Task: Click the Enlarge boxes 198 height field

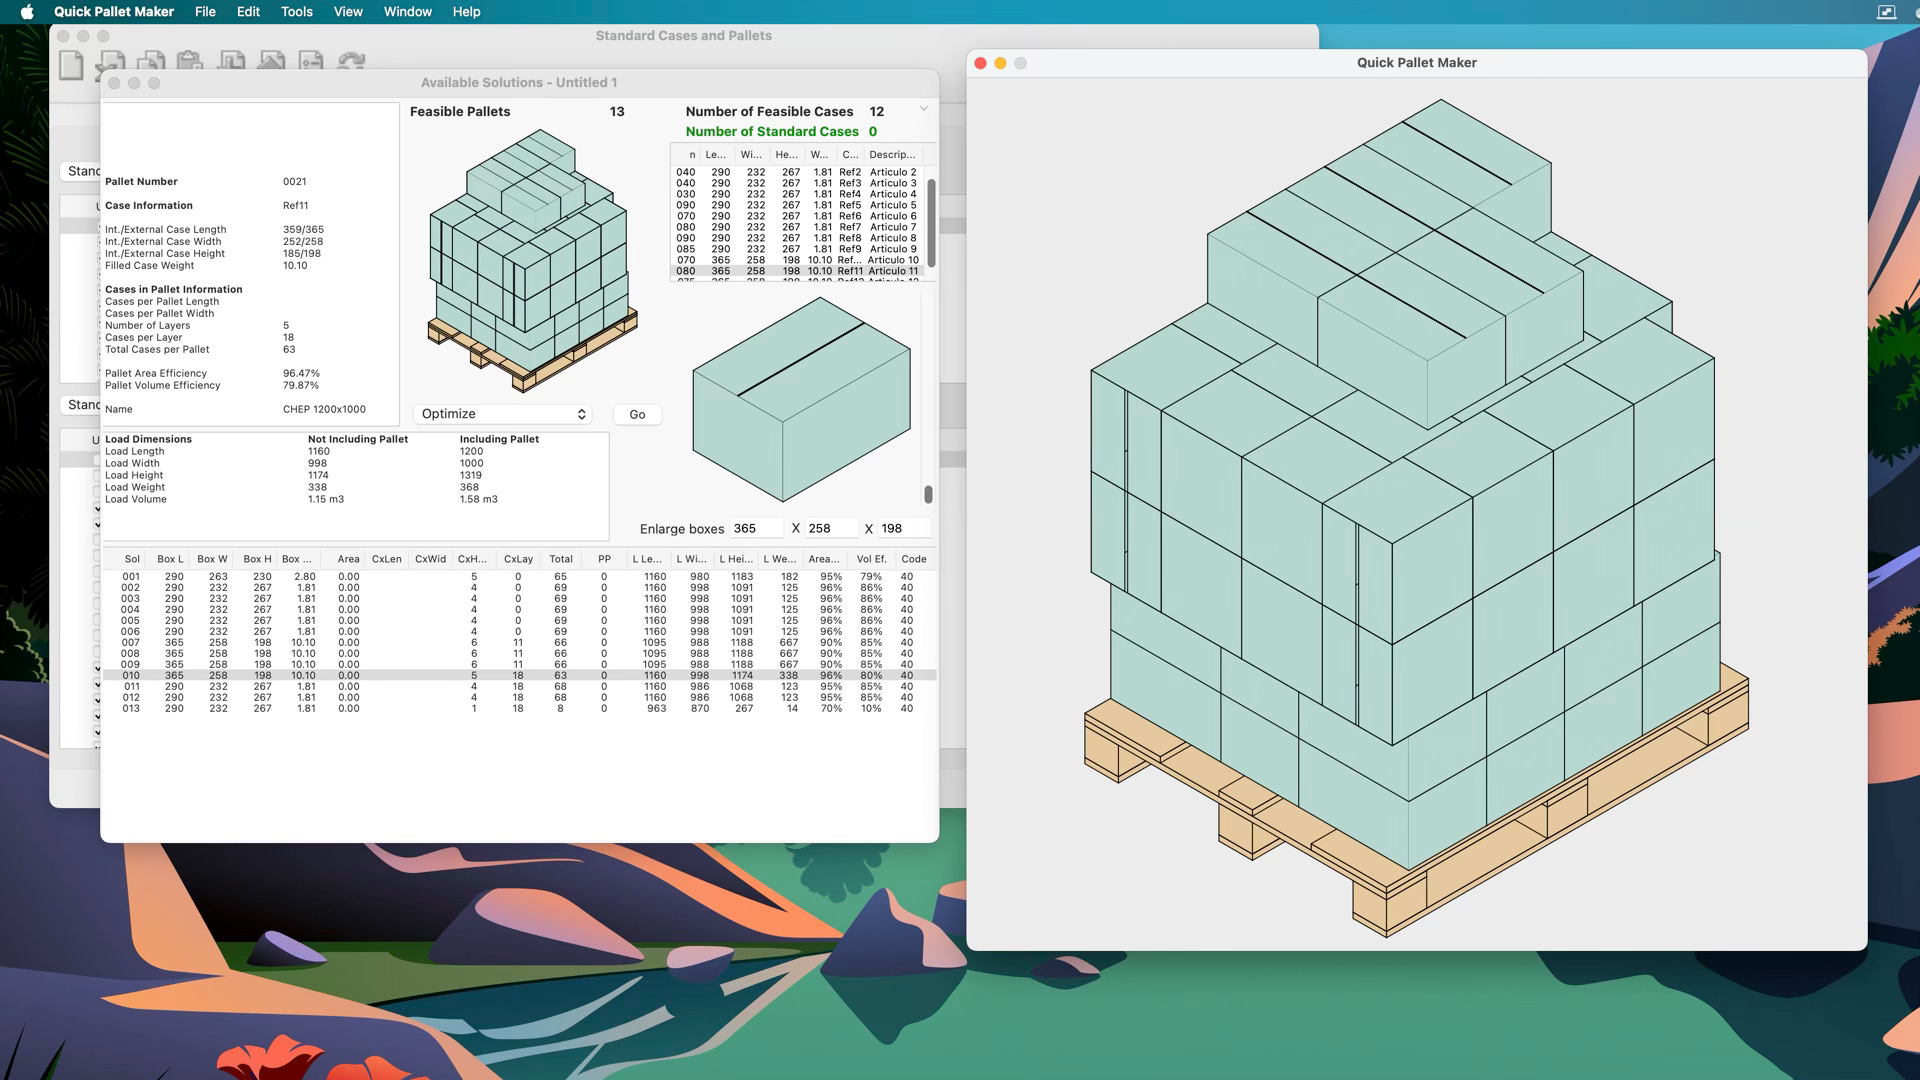Action: [903, 528]
